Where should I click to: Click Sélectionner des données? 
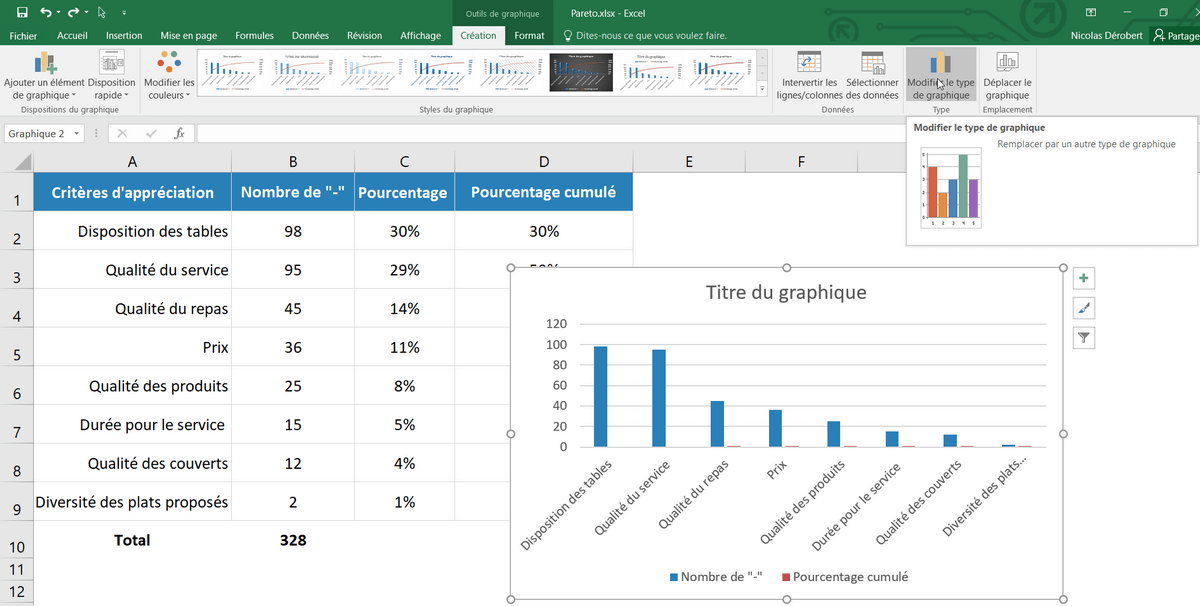point(872,75)
